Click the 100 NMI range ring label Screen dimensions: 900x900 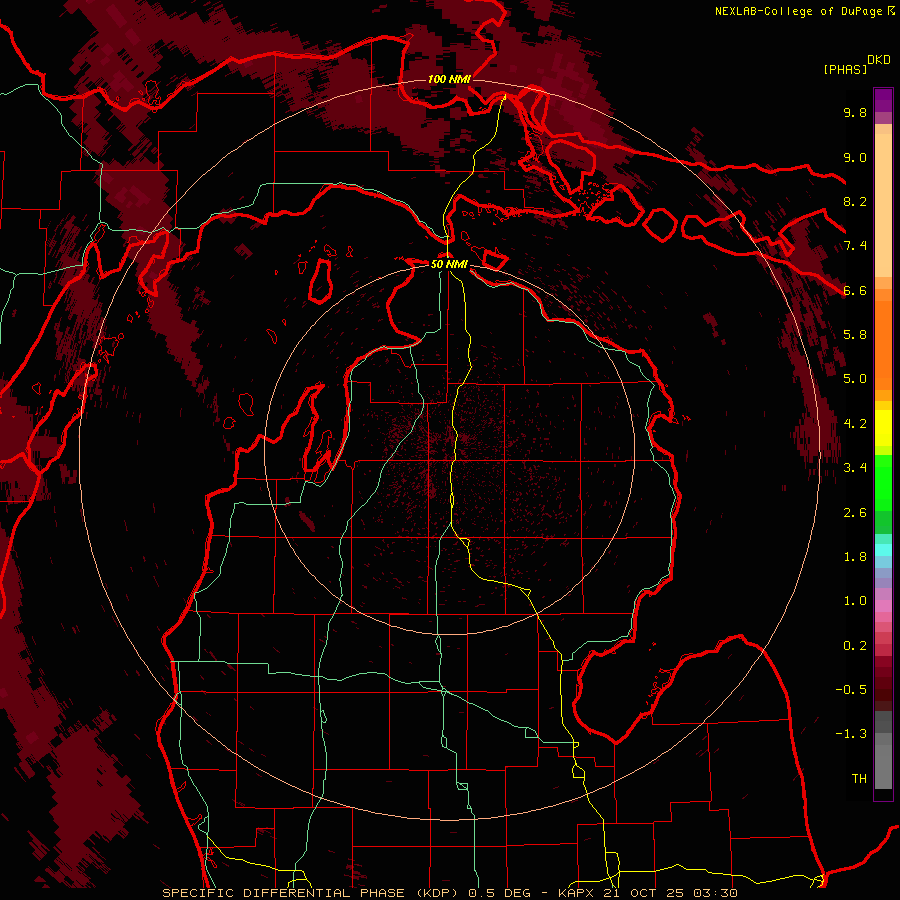[449, 79]
